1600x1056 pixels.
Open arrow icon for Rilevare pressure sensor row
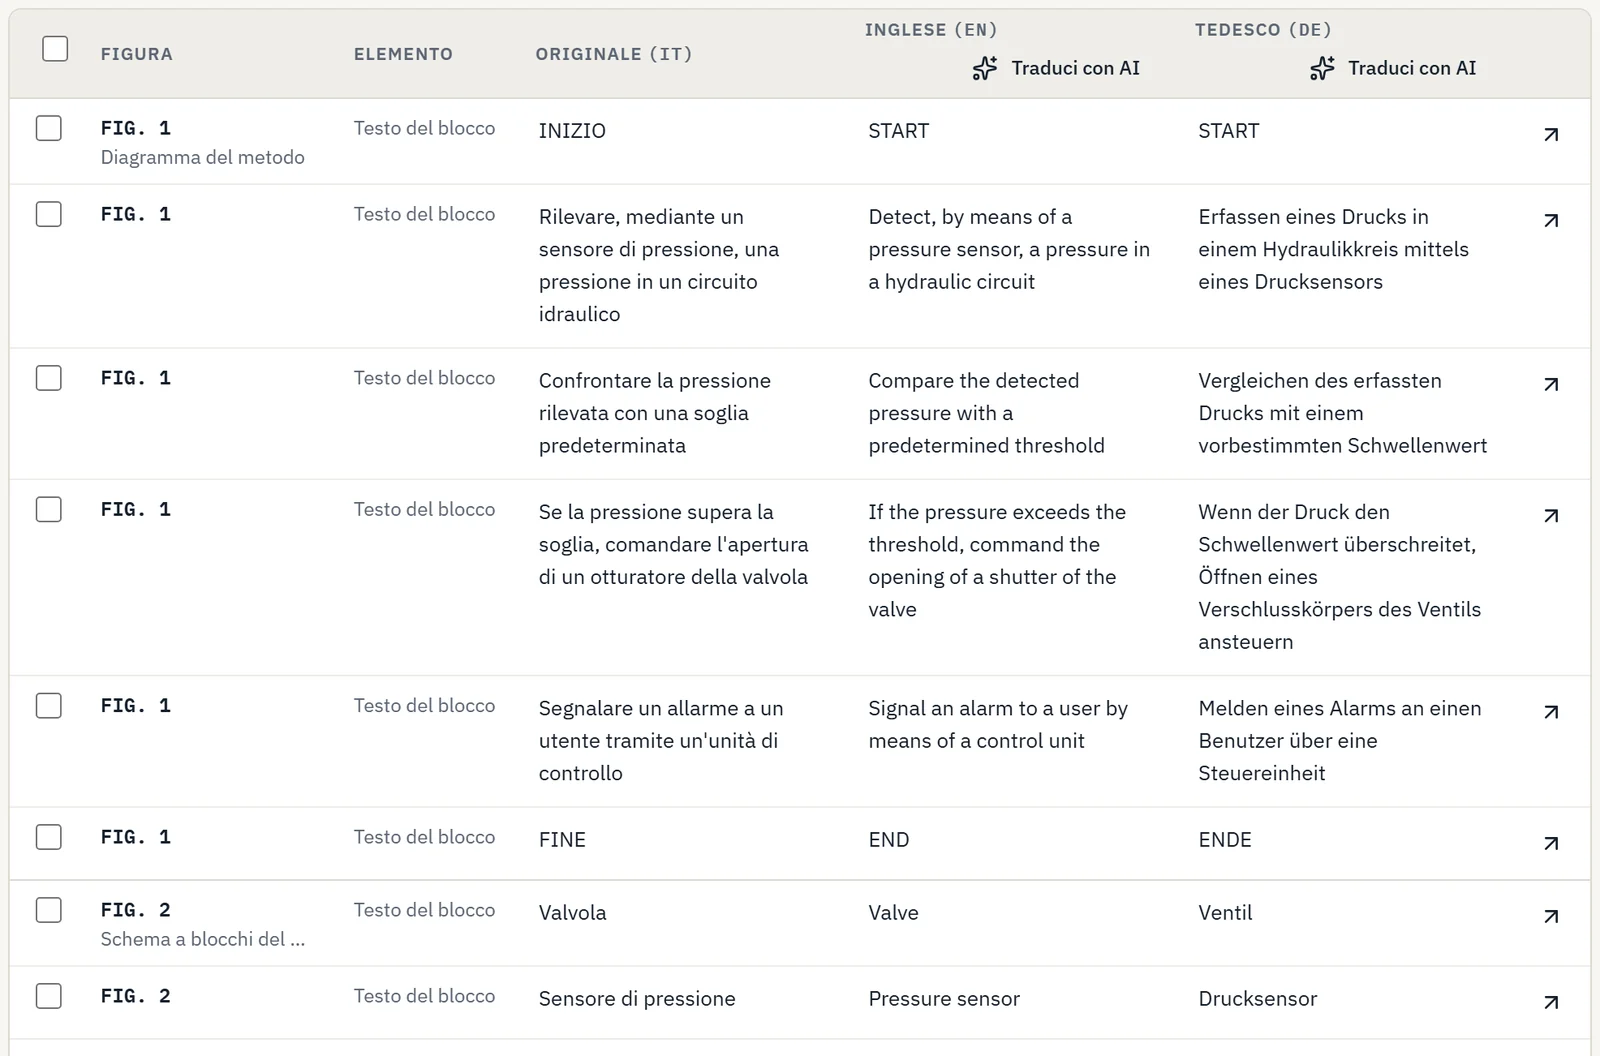pyautogui.click(x=1551, y=220)
